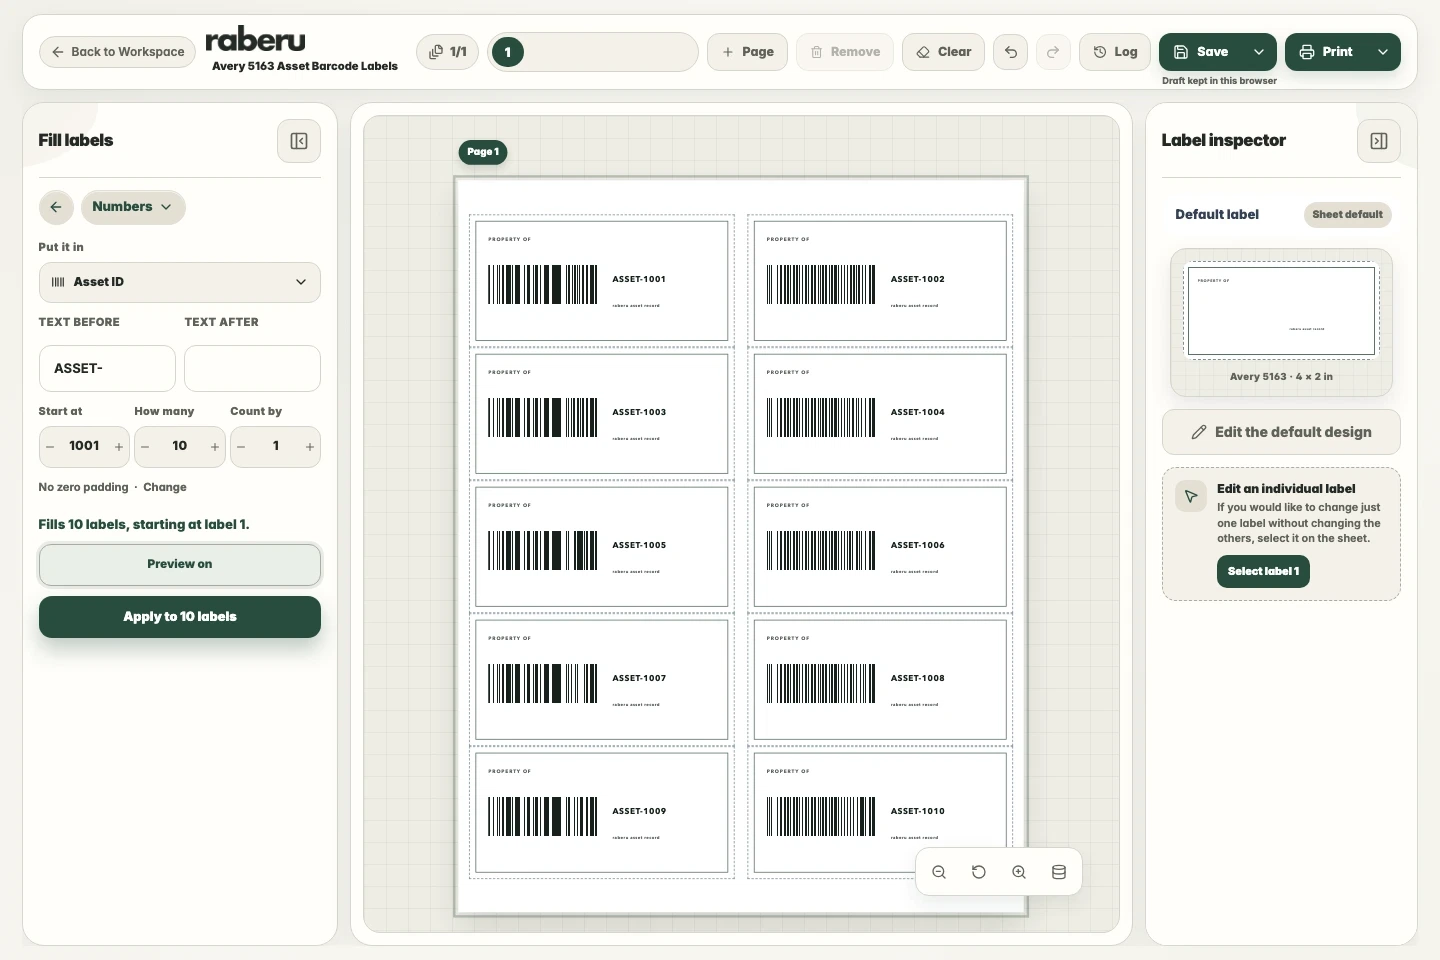
Task: Redo the last action
Action: pyautogui.click(x=1053, y=52)
